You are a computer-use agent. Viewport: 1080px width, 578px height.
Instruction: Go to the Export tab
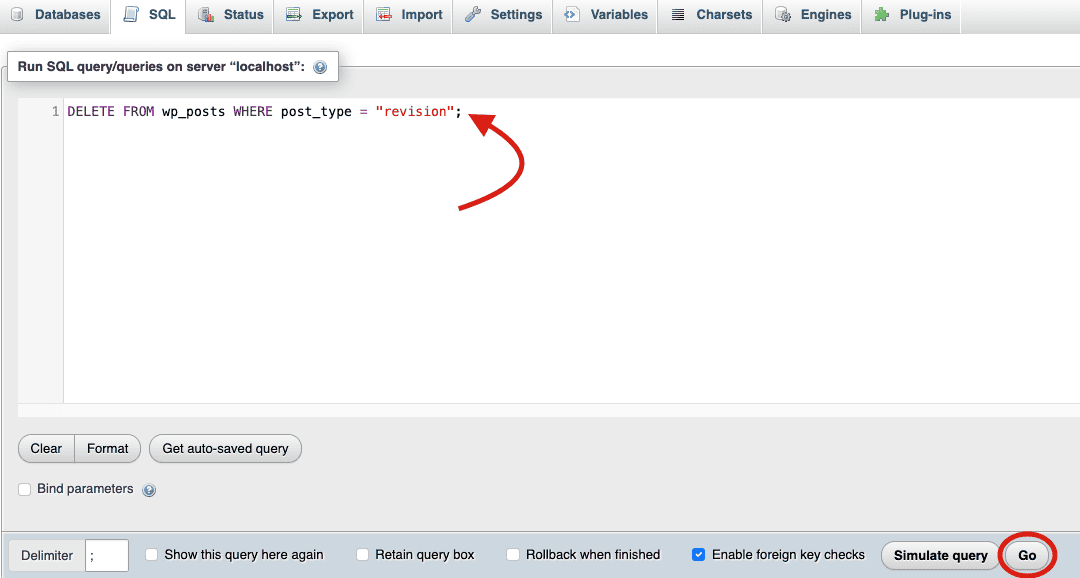319,15
